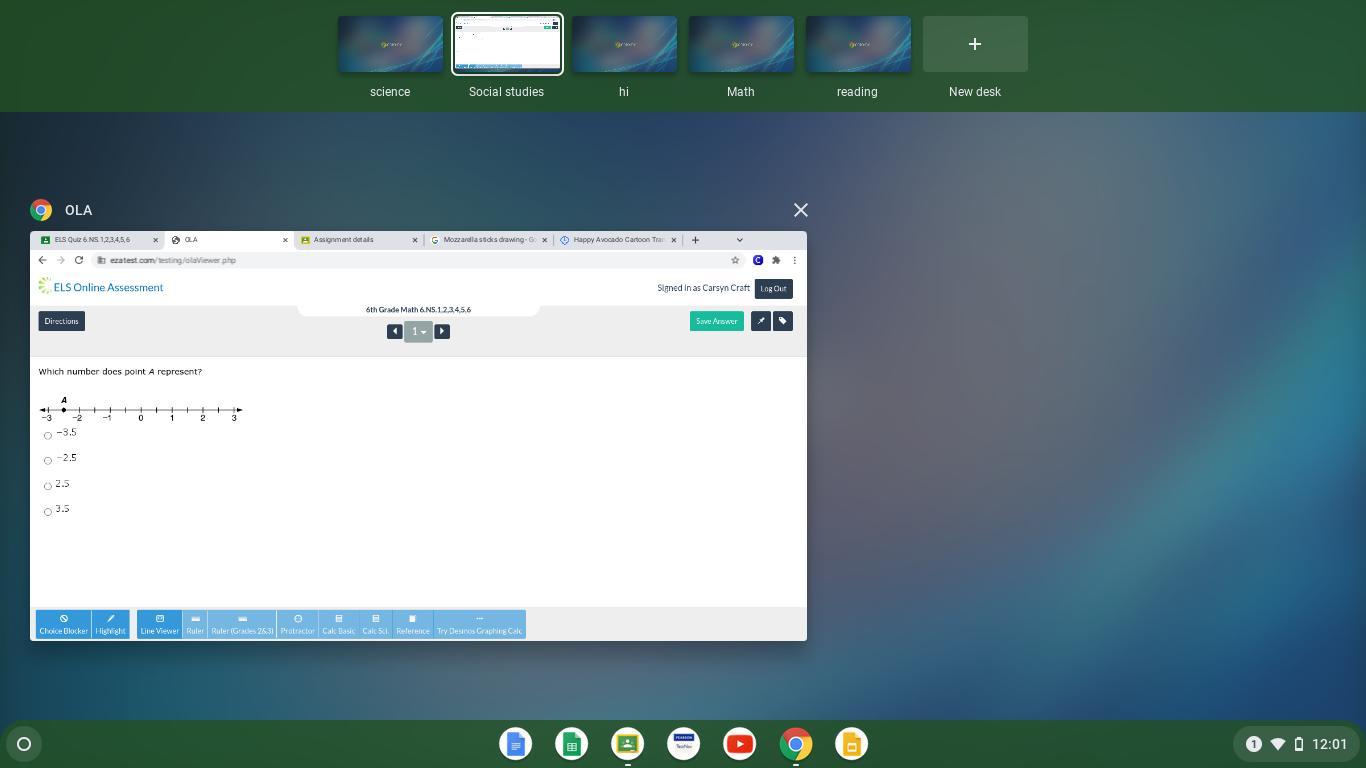Close the ELS Quiz tab
The image size is (1366, 768).
[155, 240]
